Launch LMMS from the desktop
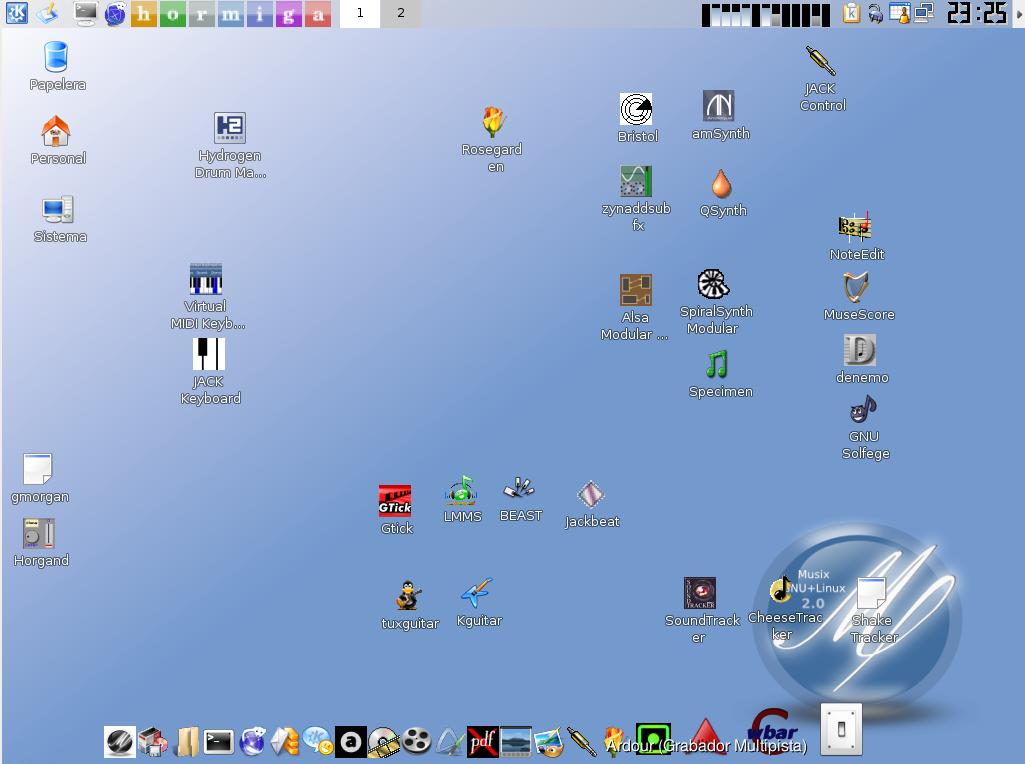The image size is (1025, 764). coord(461,491)
